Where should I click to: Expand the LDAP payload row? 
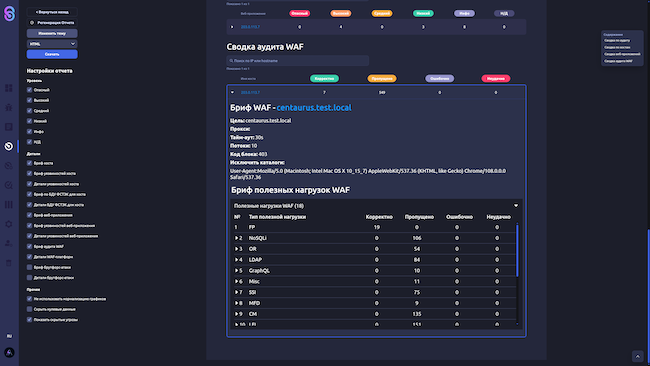[236, 260]
